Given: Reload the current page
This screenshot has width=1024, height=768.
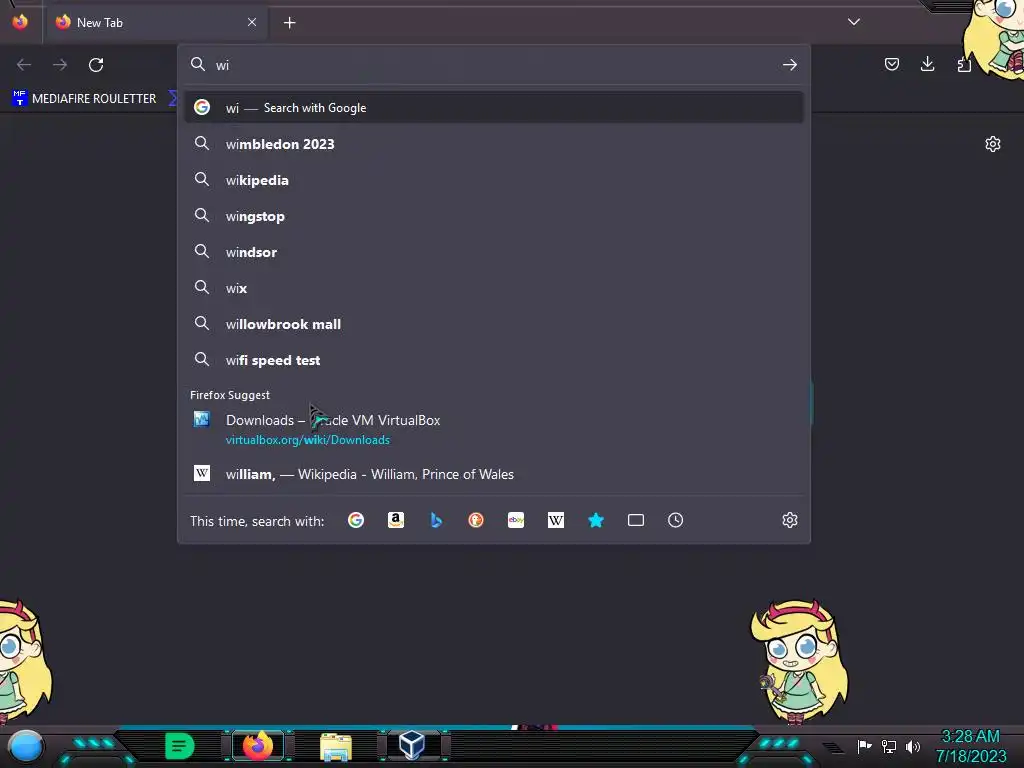Looking at the screenshot, I should [96, 65].
